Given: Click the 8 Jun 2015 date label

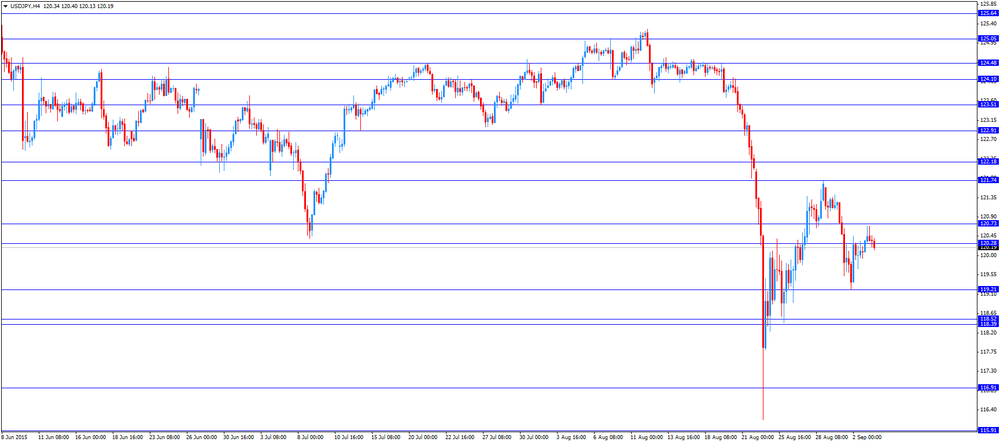Looking at the screenshot, I should click(13, 438).
